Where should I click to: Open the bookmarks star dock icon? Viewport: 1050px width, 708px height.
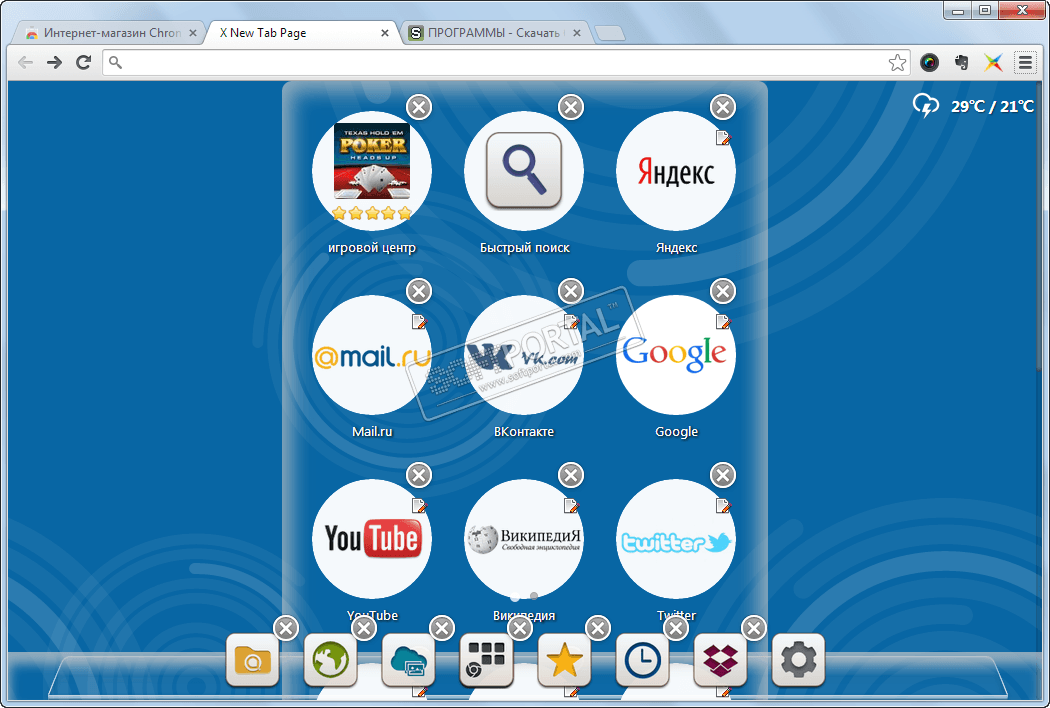(564, 660)
